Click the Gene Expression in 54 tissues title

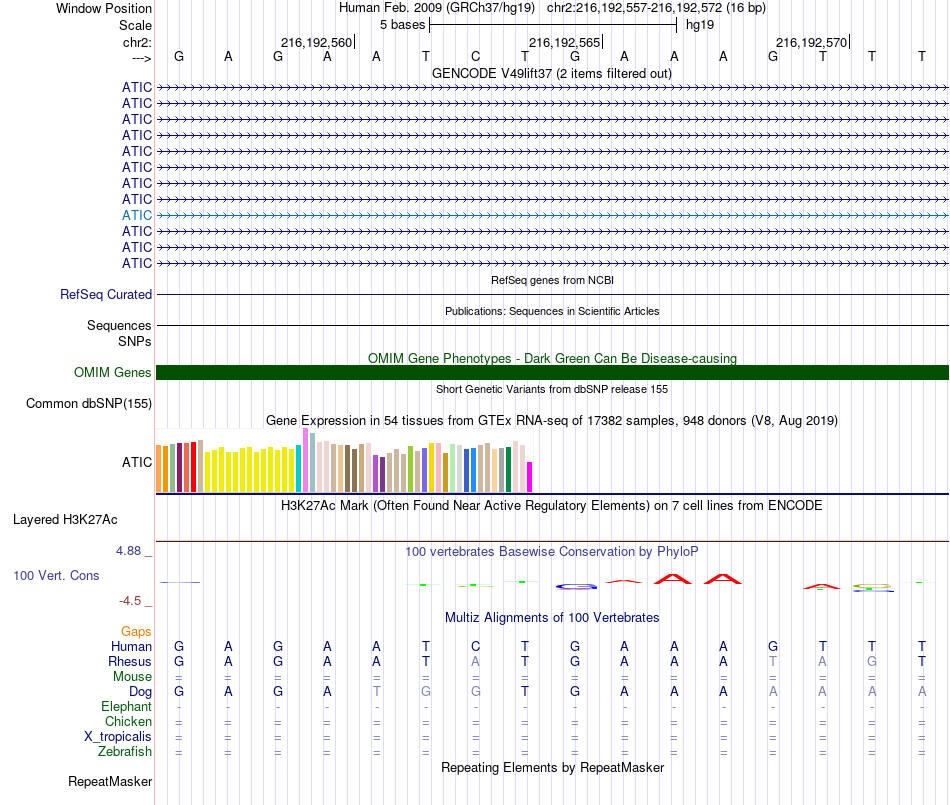tap(552, 421)
